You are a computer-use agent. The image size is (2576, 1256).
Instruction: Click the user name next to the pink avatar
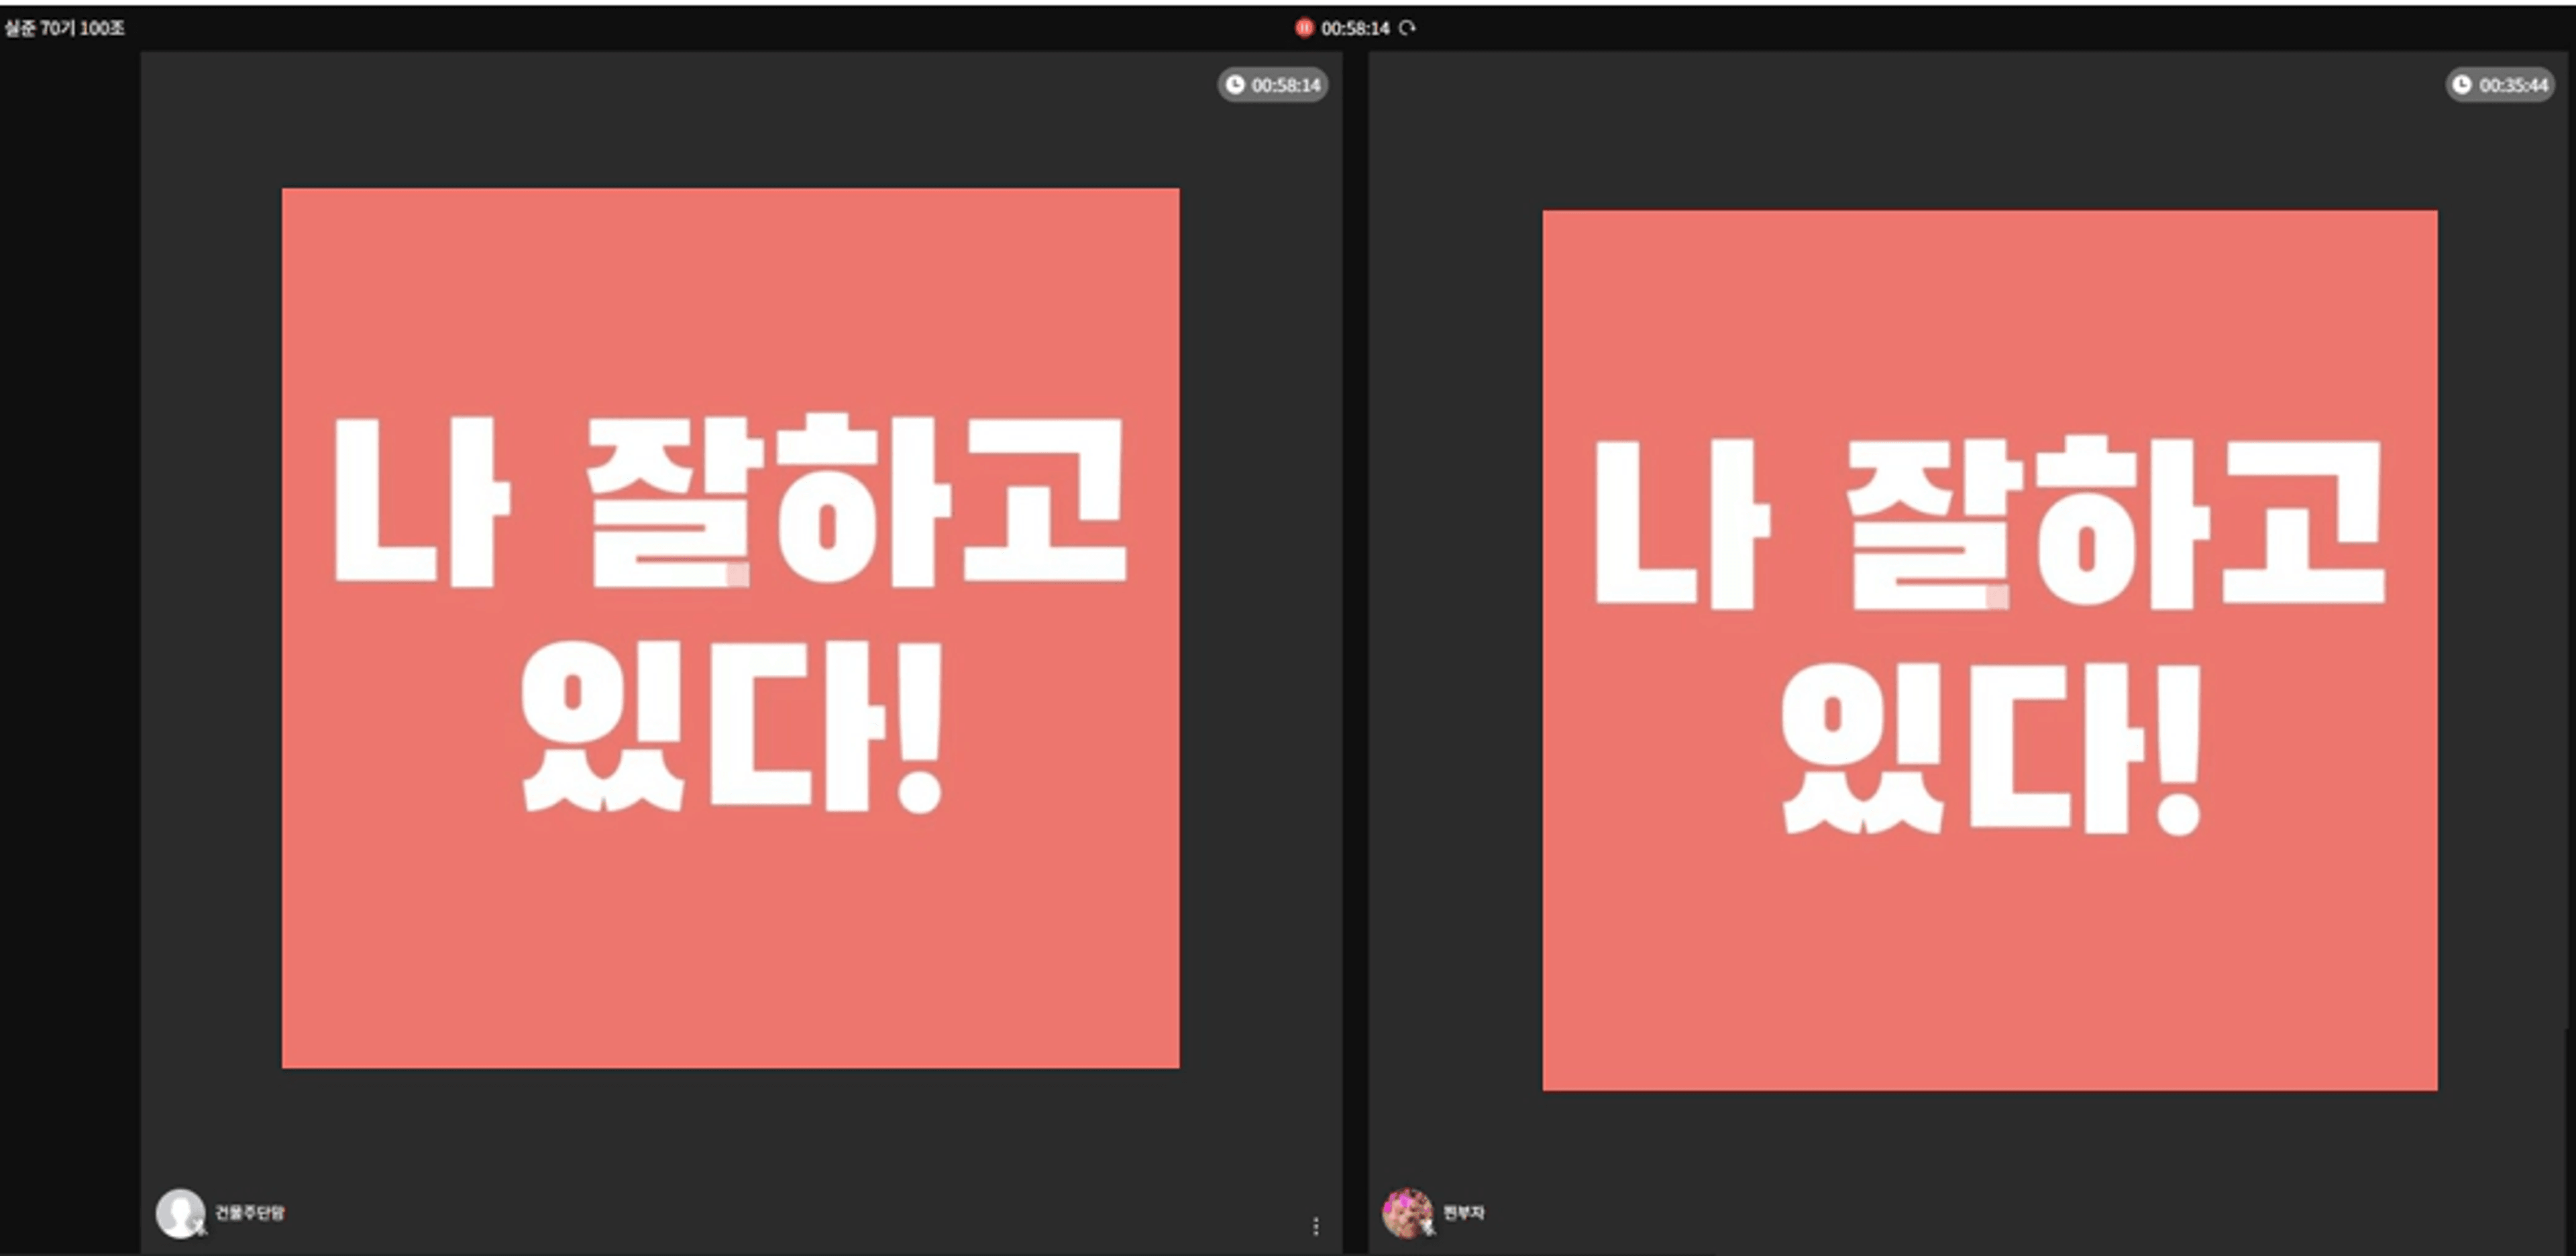pyautogui.click(x=1464, y=1212)
